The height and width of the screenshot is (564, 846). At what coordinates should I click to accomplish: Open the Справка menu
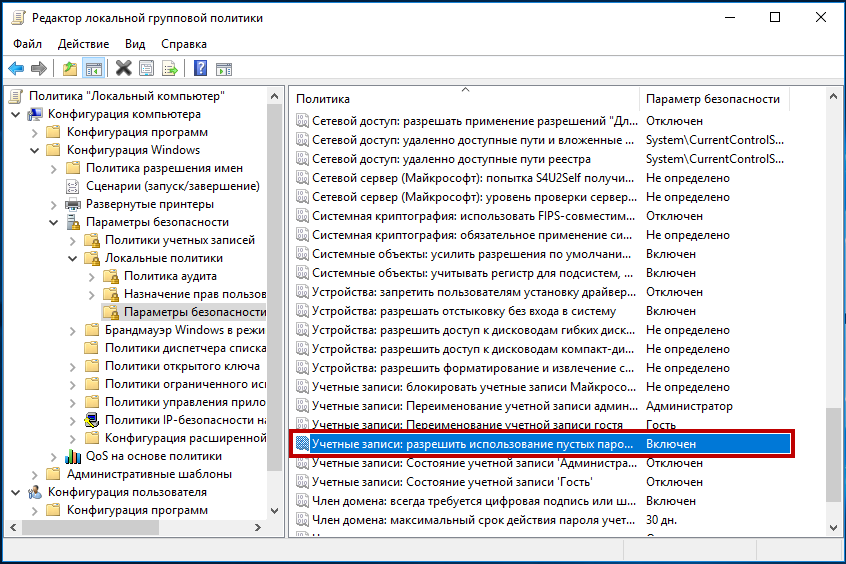[184, 44]
